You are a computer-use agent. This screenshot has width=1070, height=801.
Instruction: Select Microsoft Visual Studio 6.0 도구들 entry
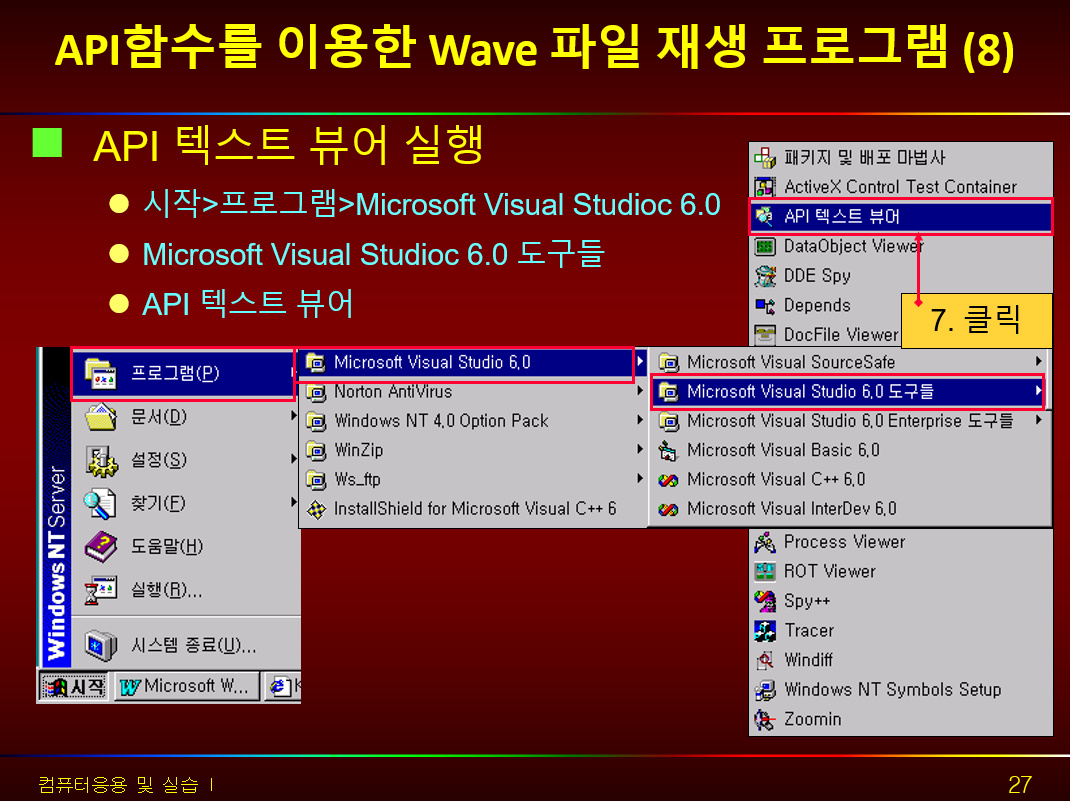coord(849,392)
